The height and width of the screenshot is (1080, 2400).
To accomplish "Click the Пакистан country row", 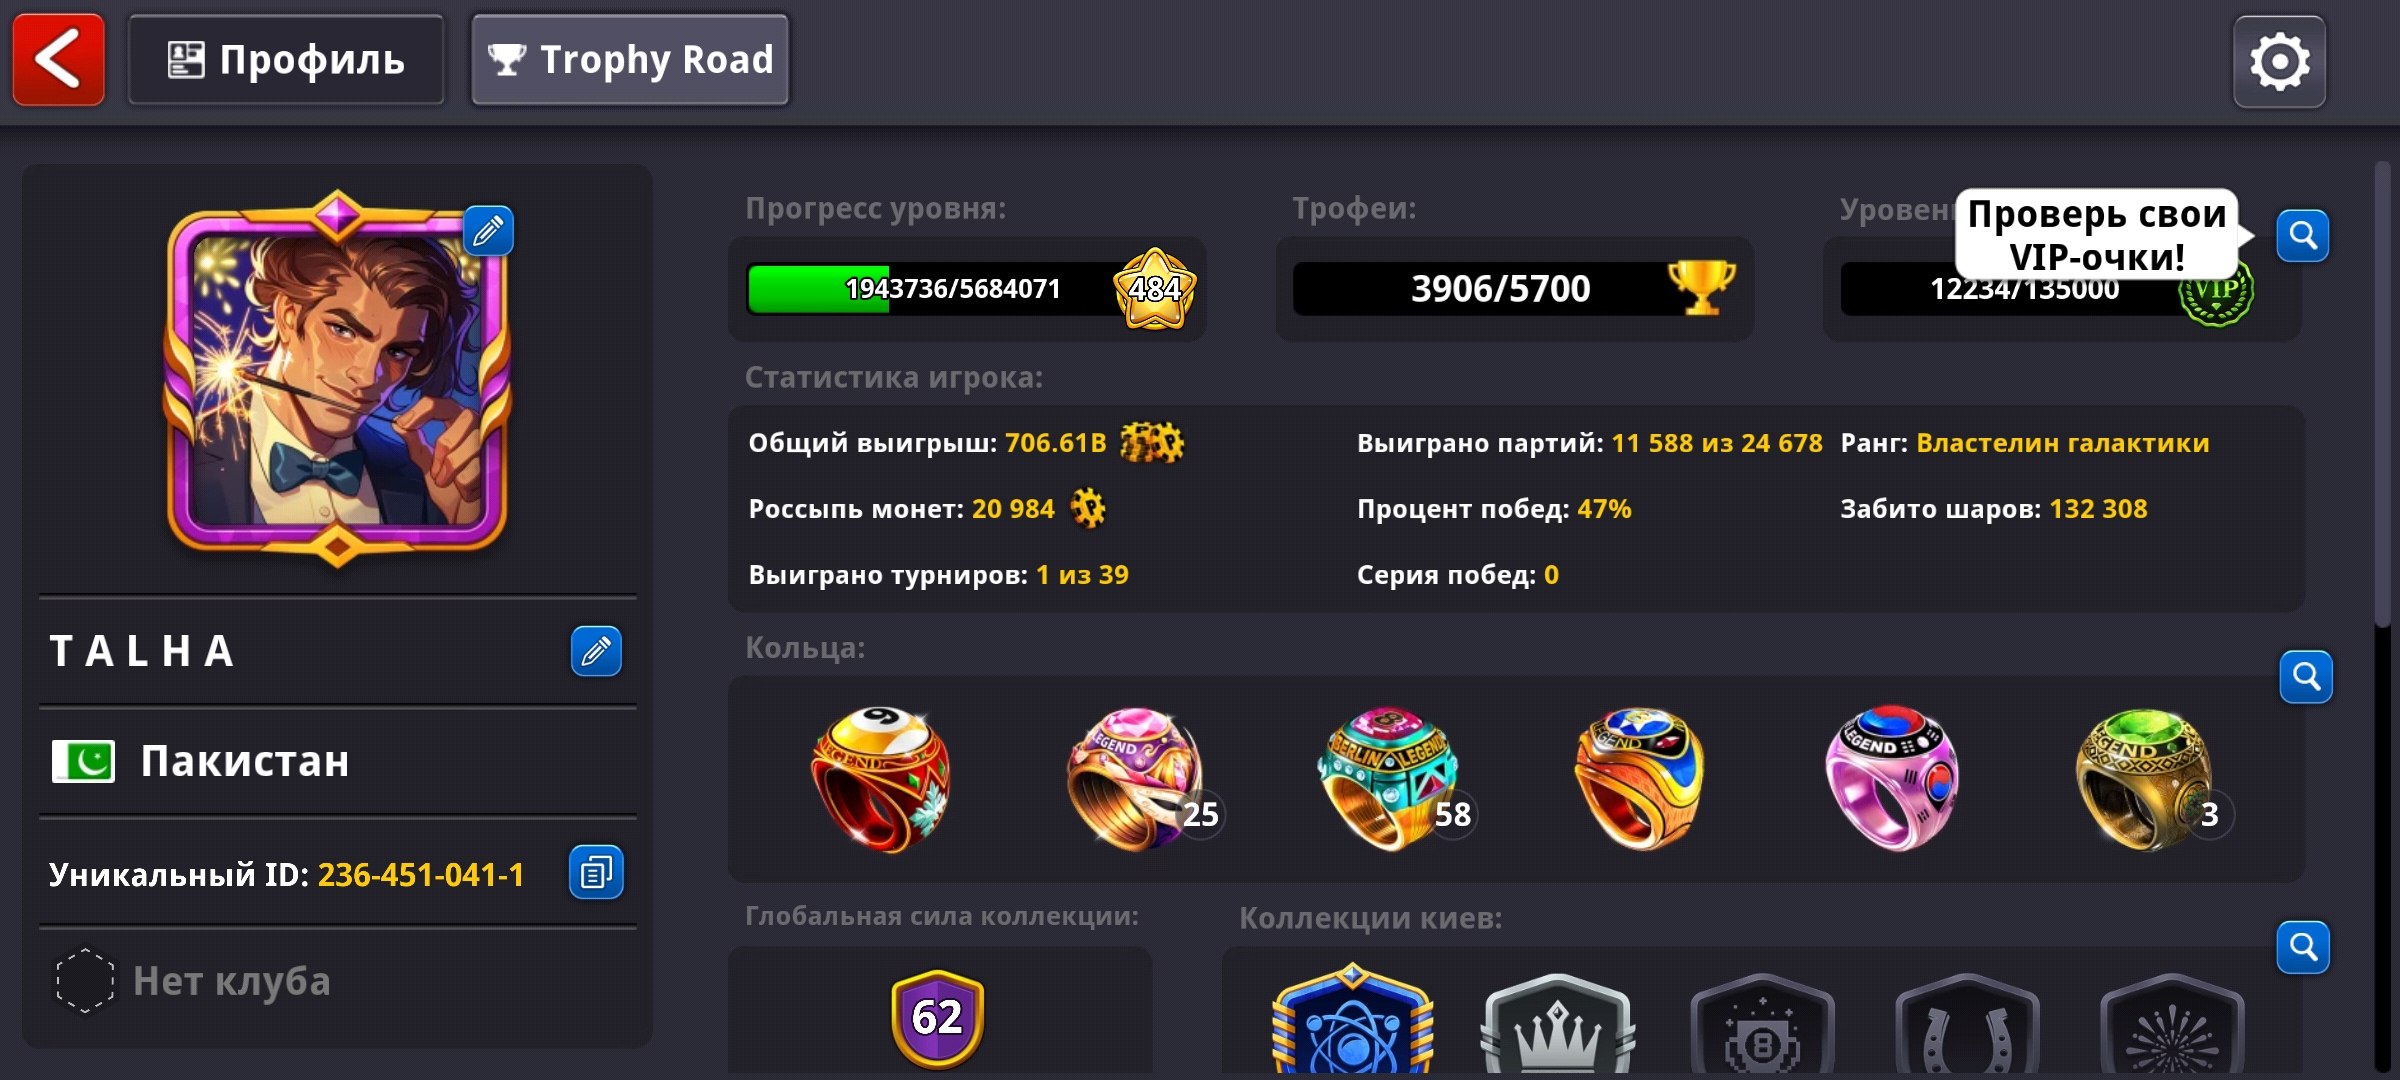I will (338, 762).
